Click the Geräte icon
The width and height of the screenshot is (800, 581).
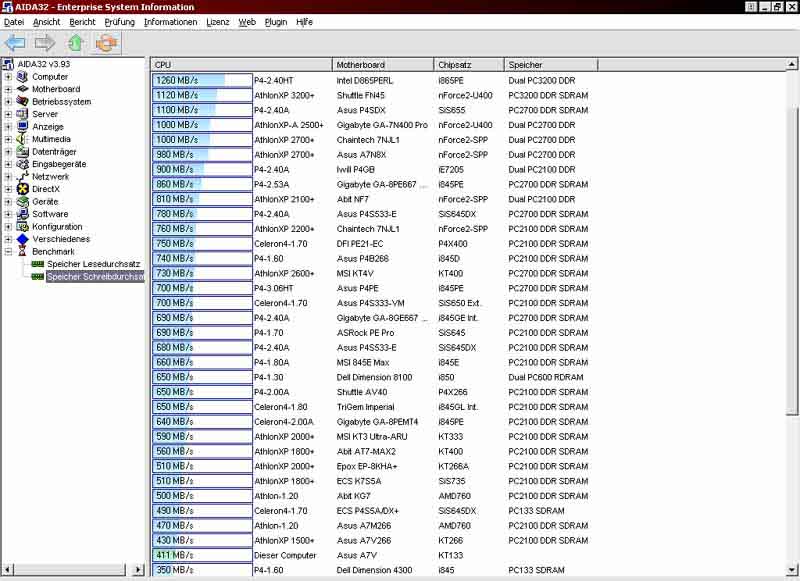tap(22, 201)
